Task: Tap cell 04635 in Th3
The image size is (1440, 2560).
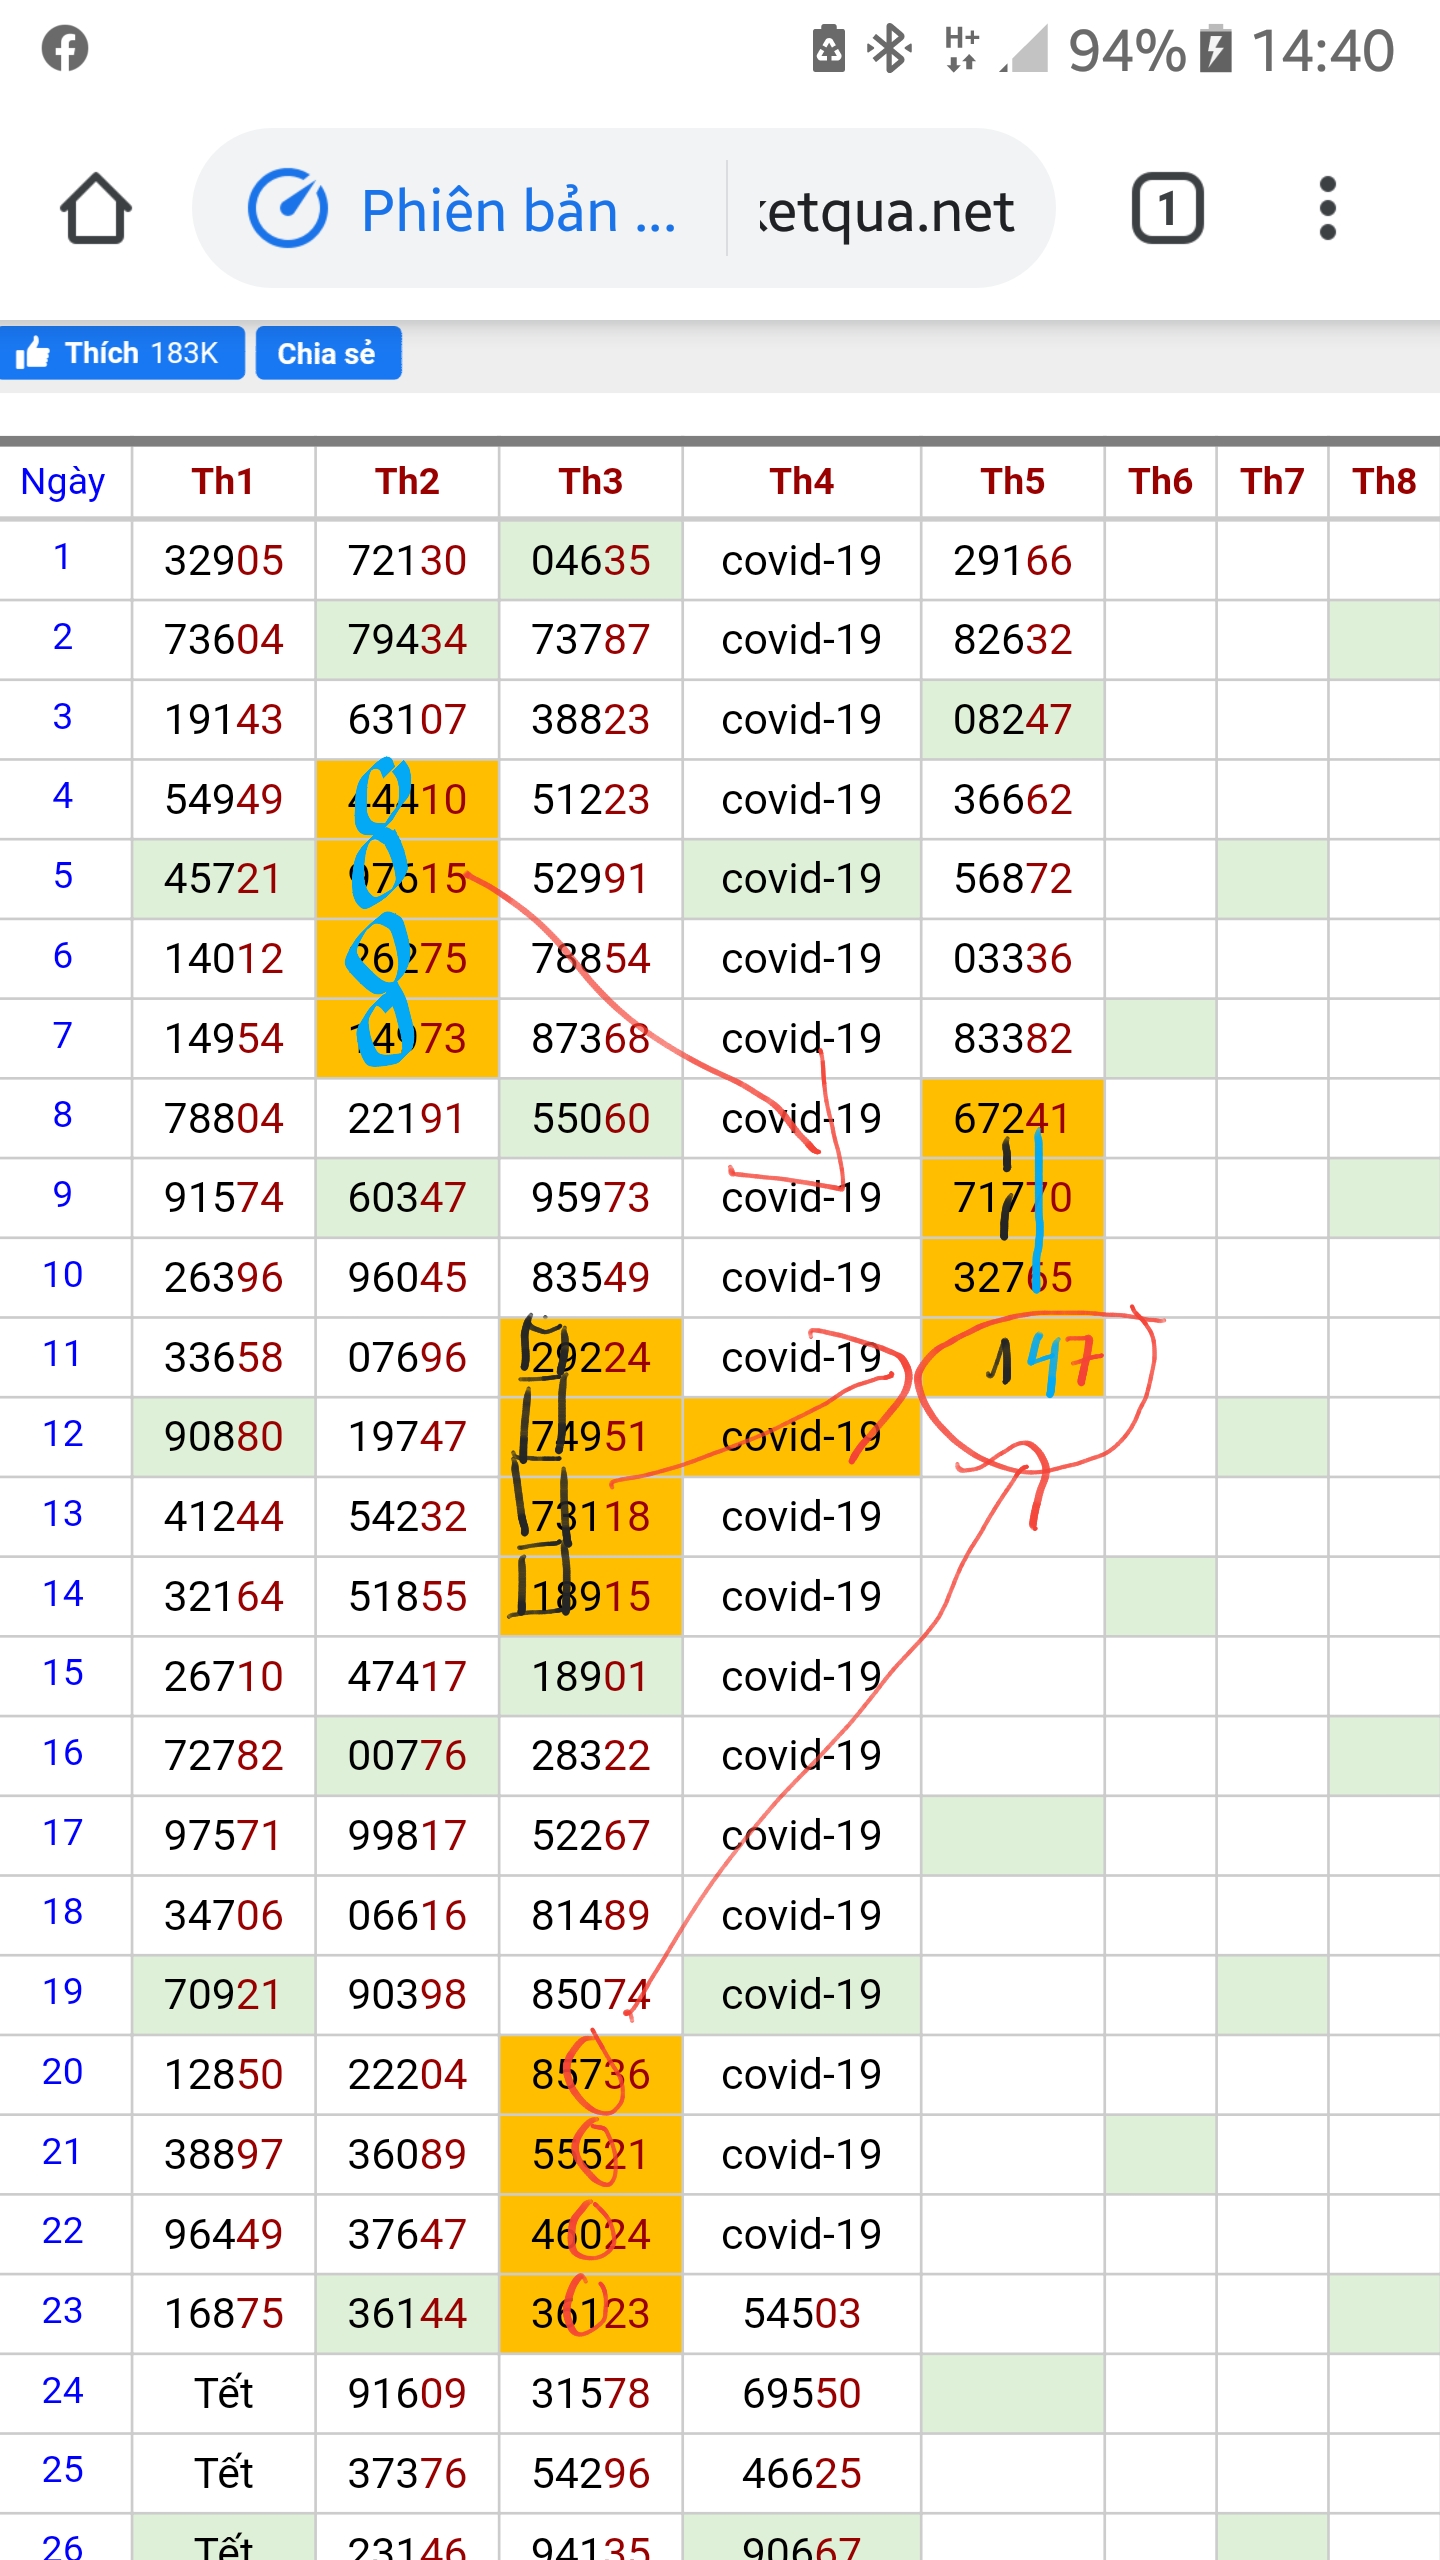Action: (591, 560)
